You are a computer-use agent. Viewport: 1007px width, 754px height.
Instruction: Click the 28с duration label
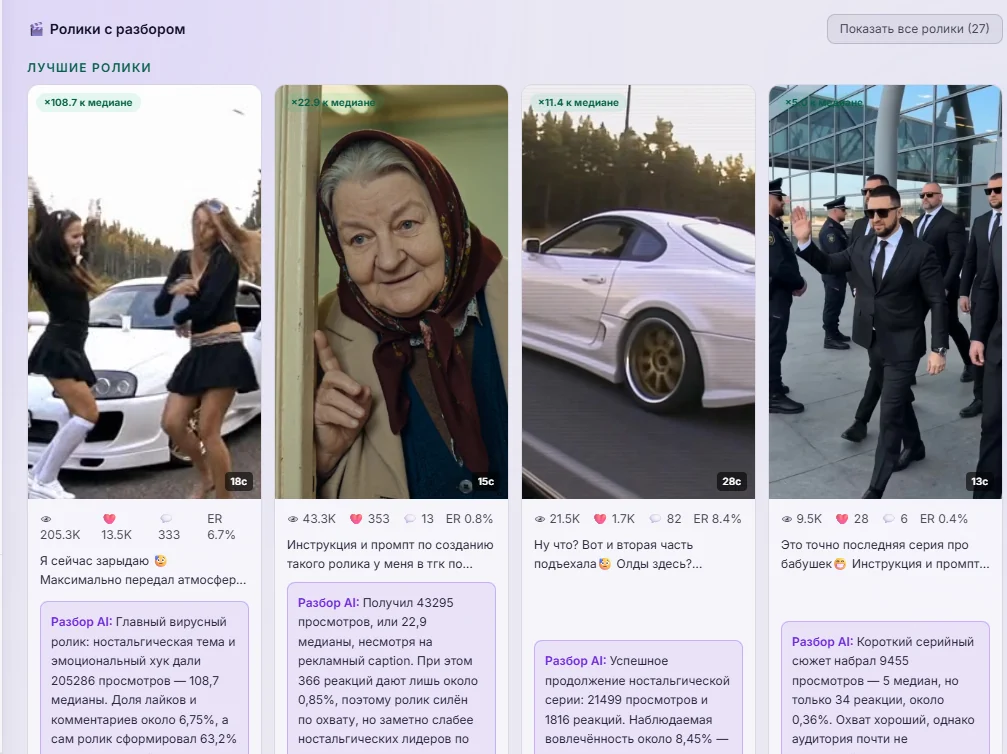tap(731, 481)
